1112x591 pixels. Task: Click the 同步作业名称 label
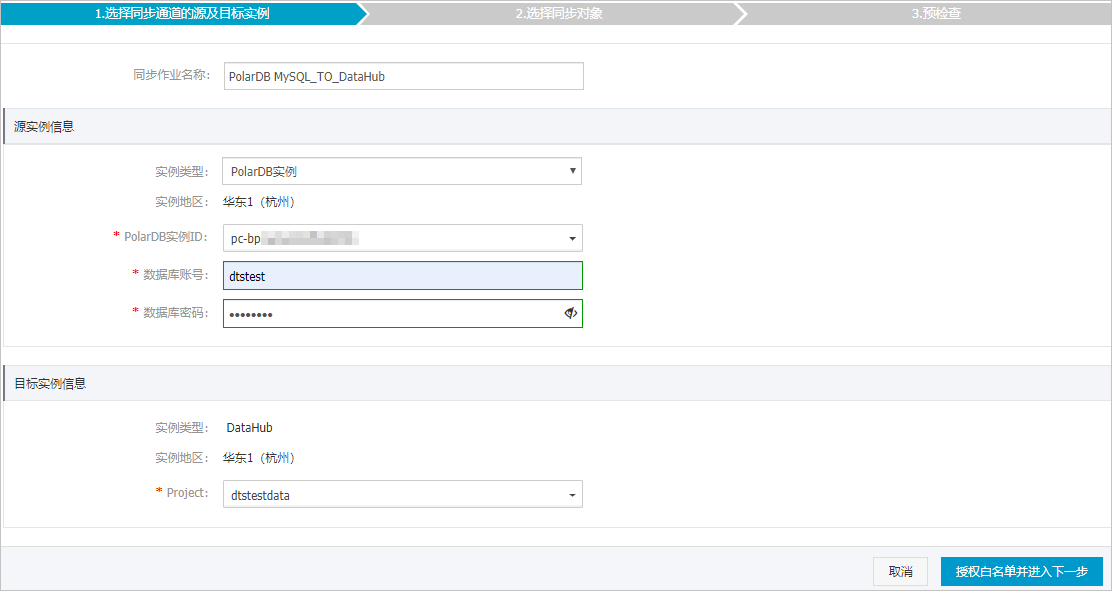[x=172, y=75]
